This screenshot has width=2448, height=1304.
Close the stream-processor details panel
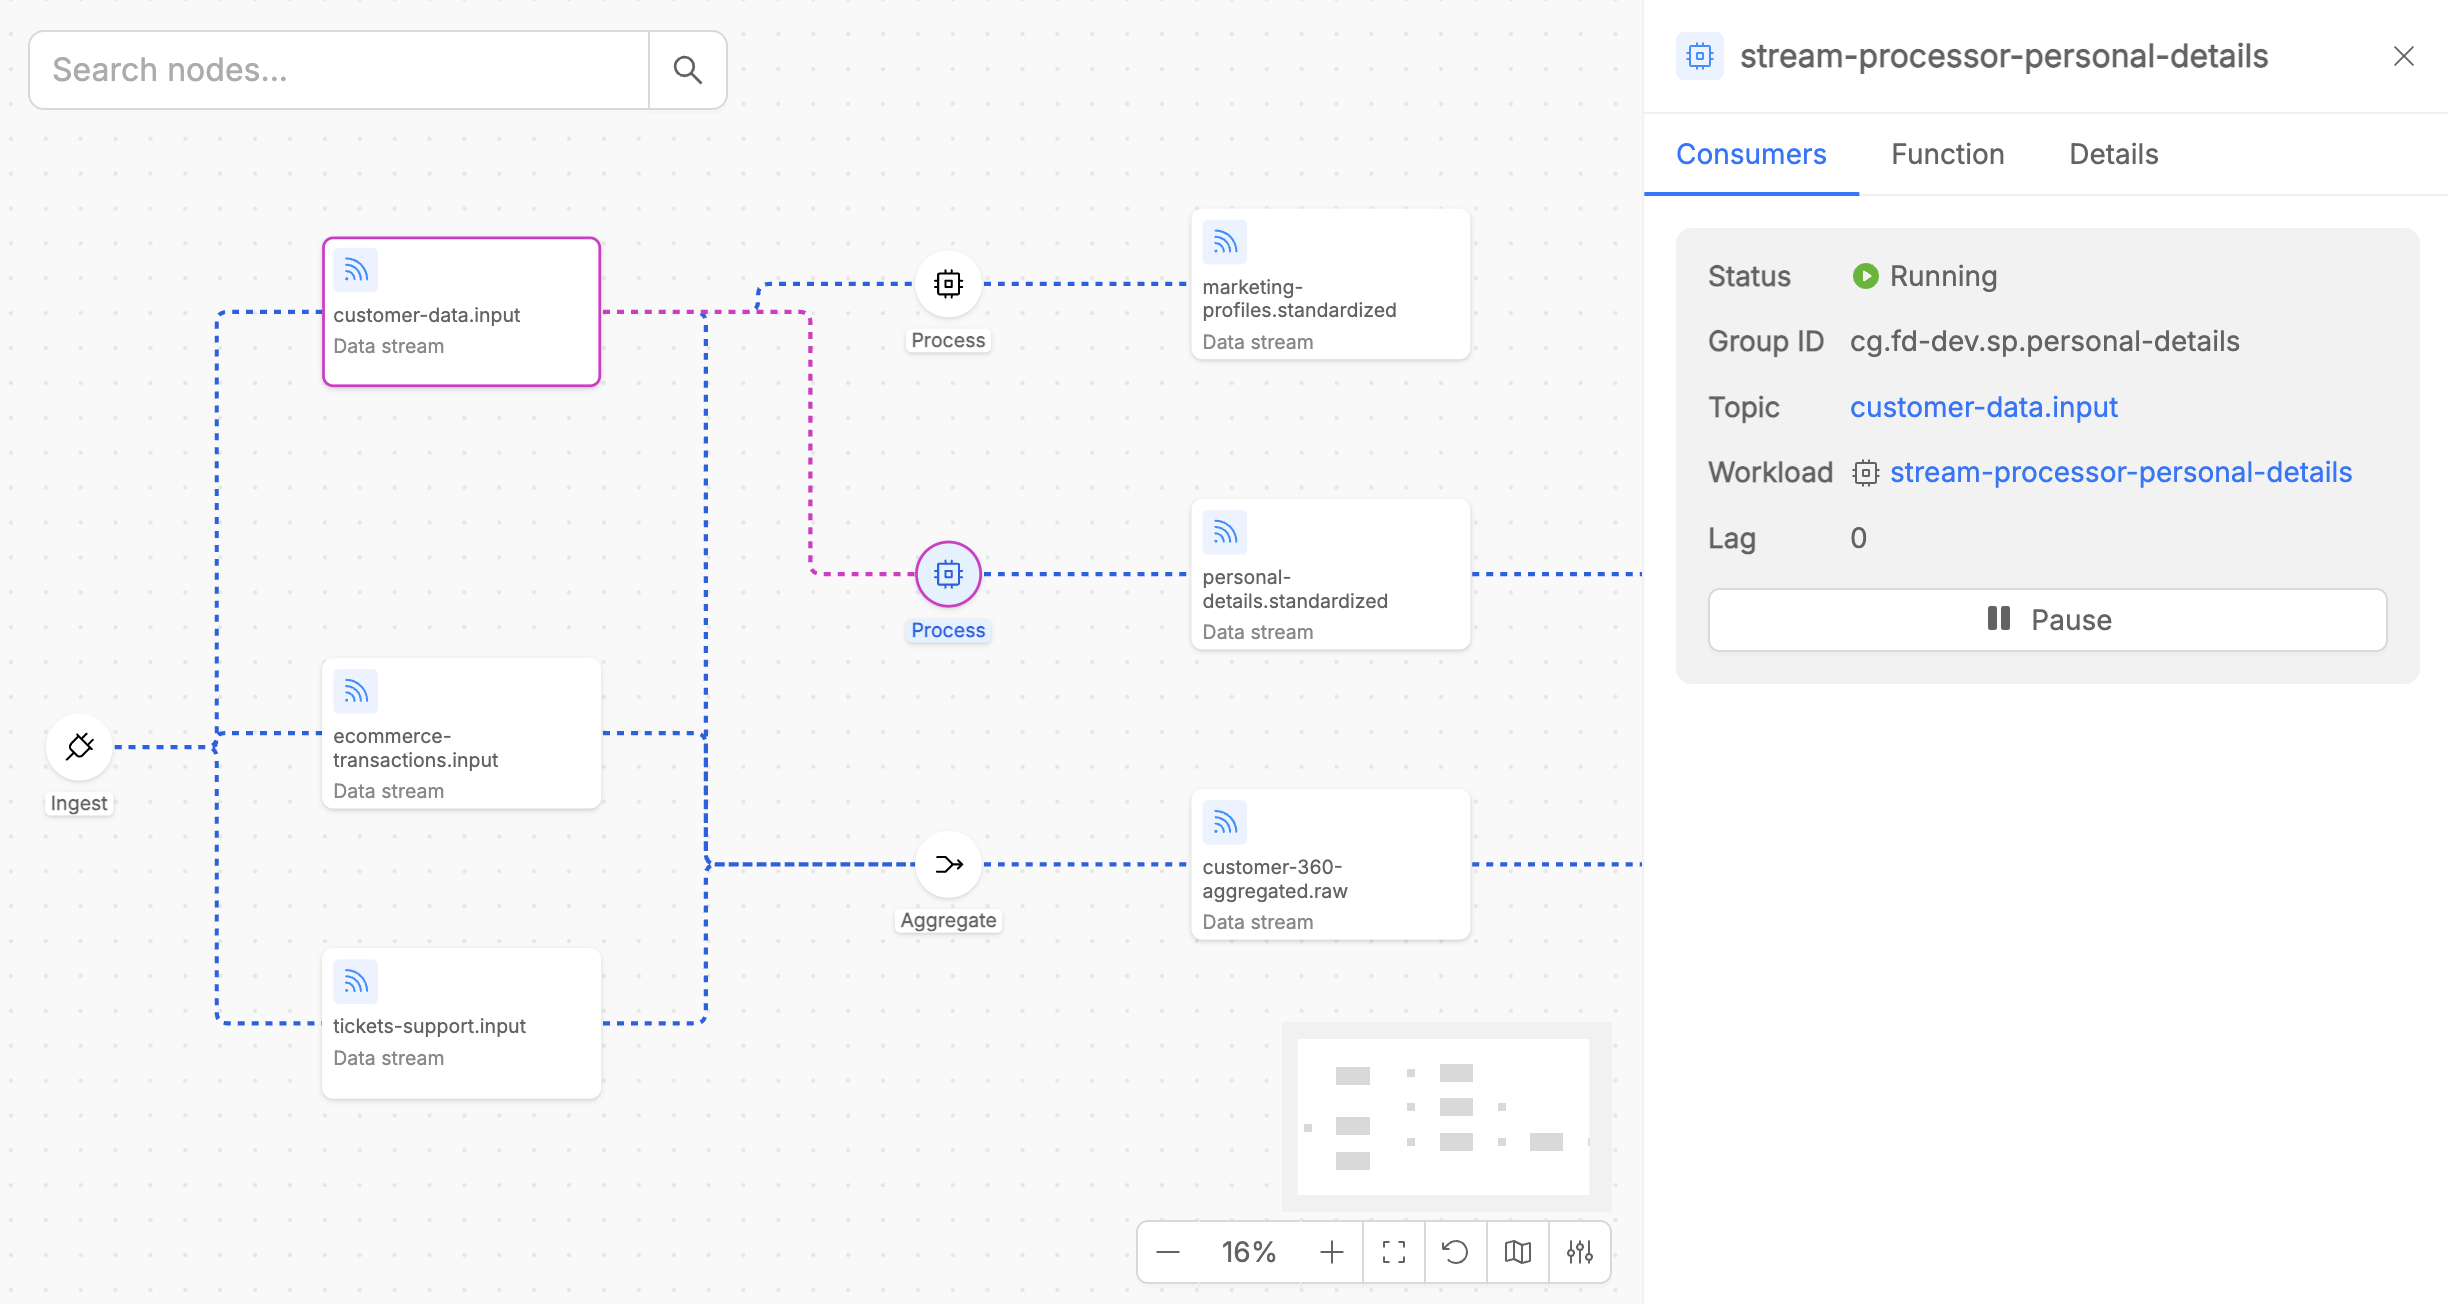(x=2403, y=56)
